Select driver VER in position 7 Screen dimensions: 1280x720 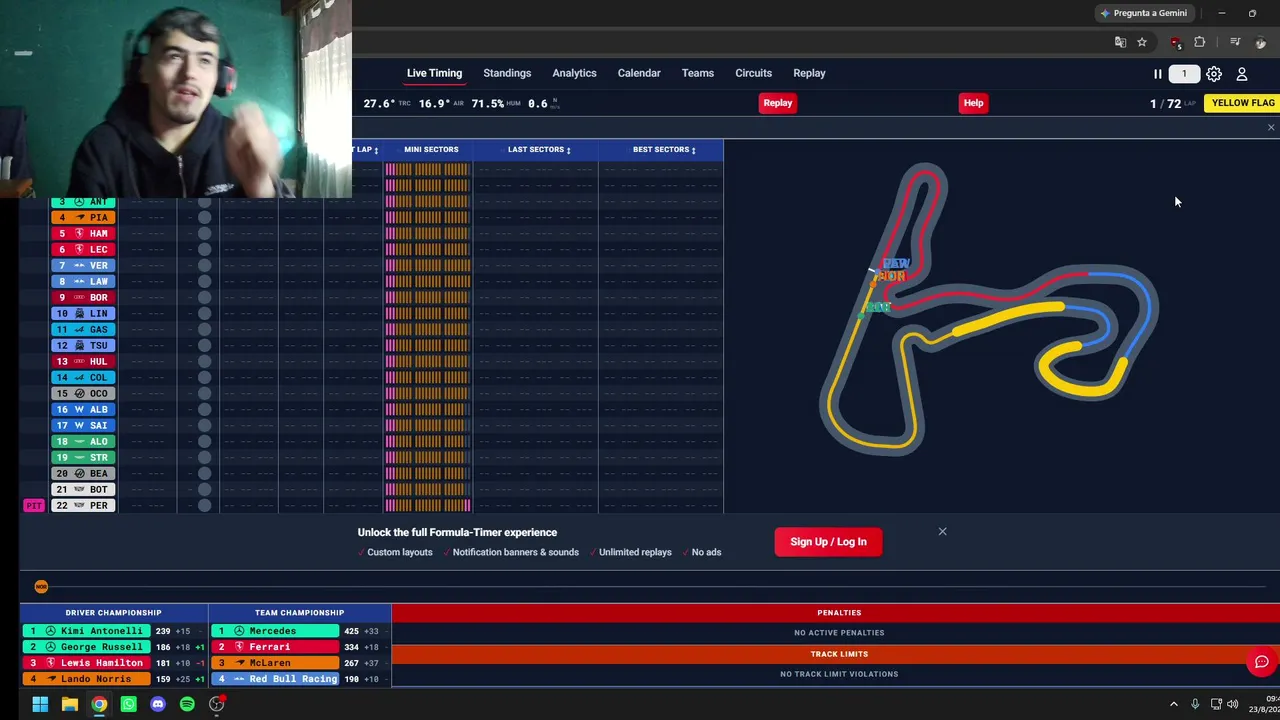click(x=82, y=266)
